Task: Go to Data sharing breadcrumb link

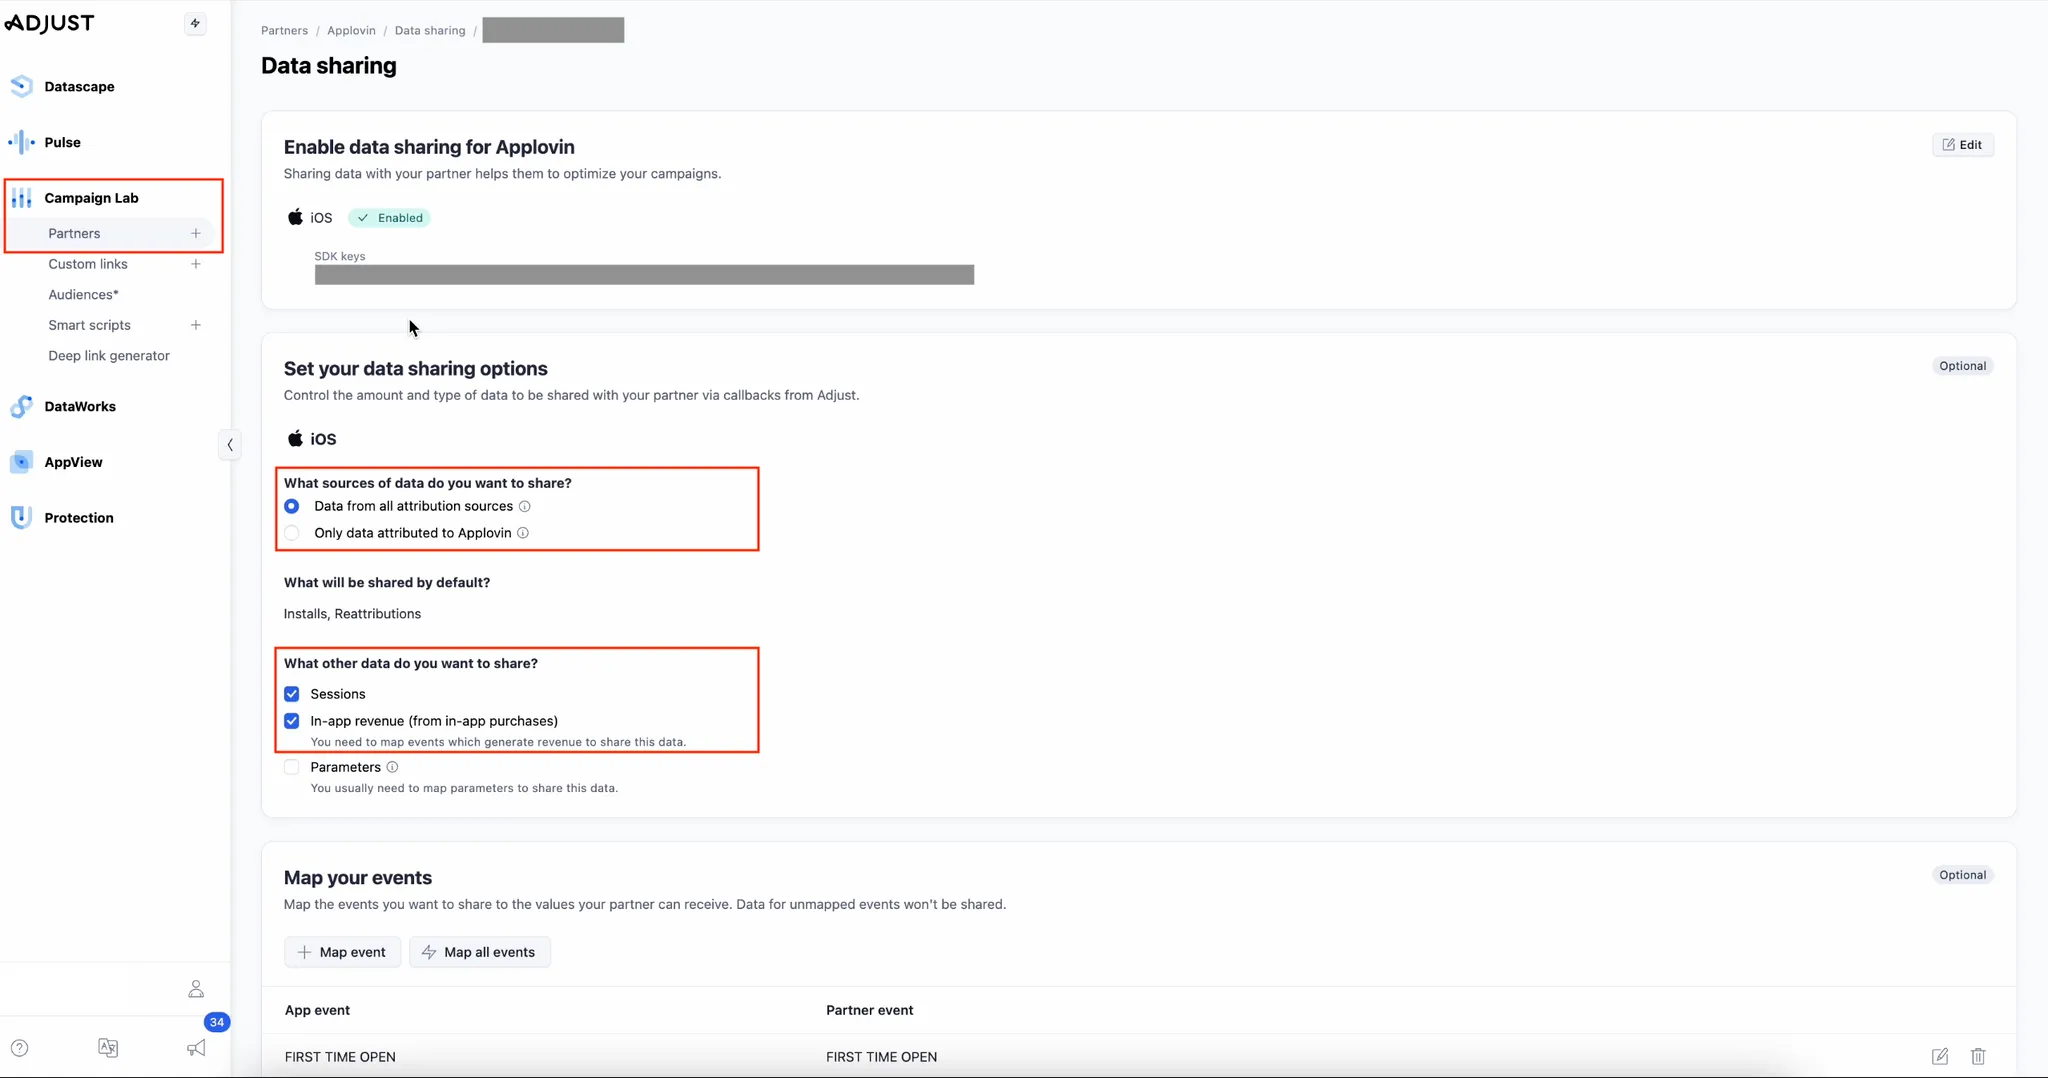Action: point(430,30)
